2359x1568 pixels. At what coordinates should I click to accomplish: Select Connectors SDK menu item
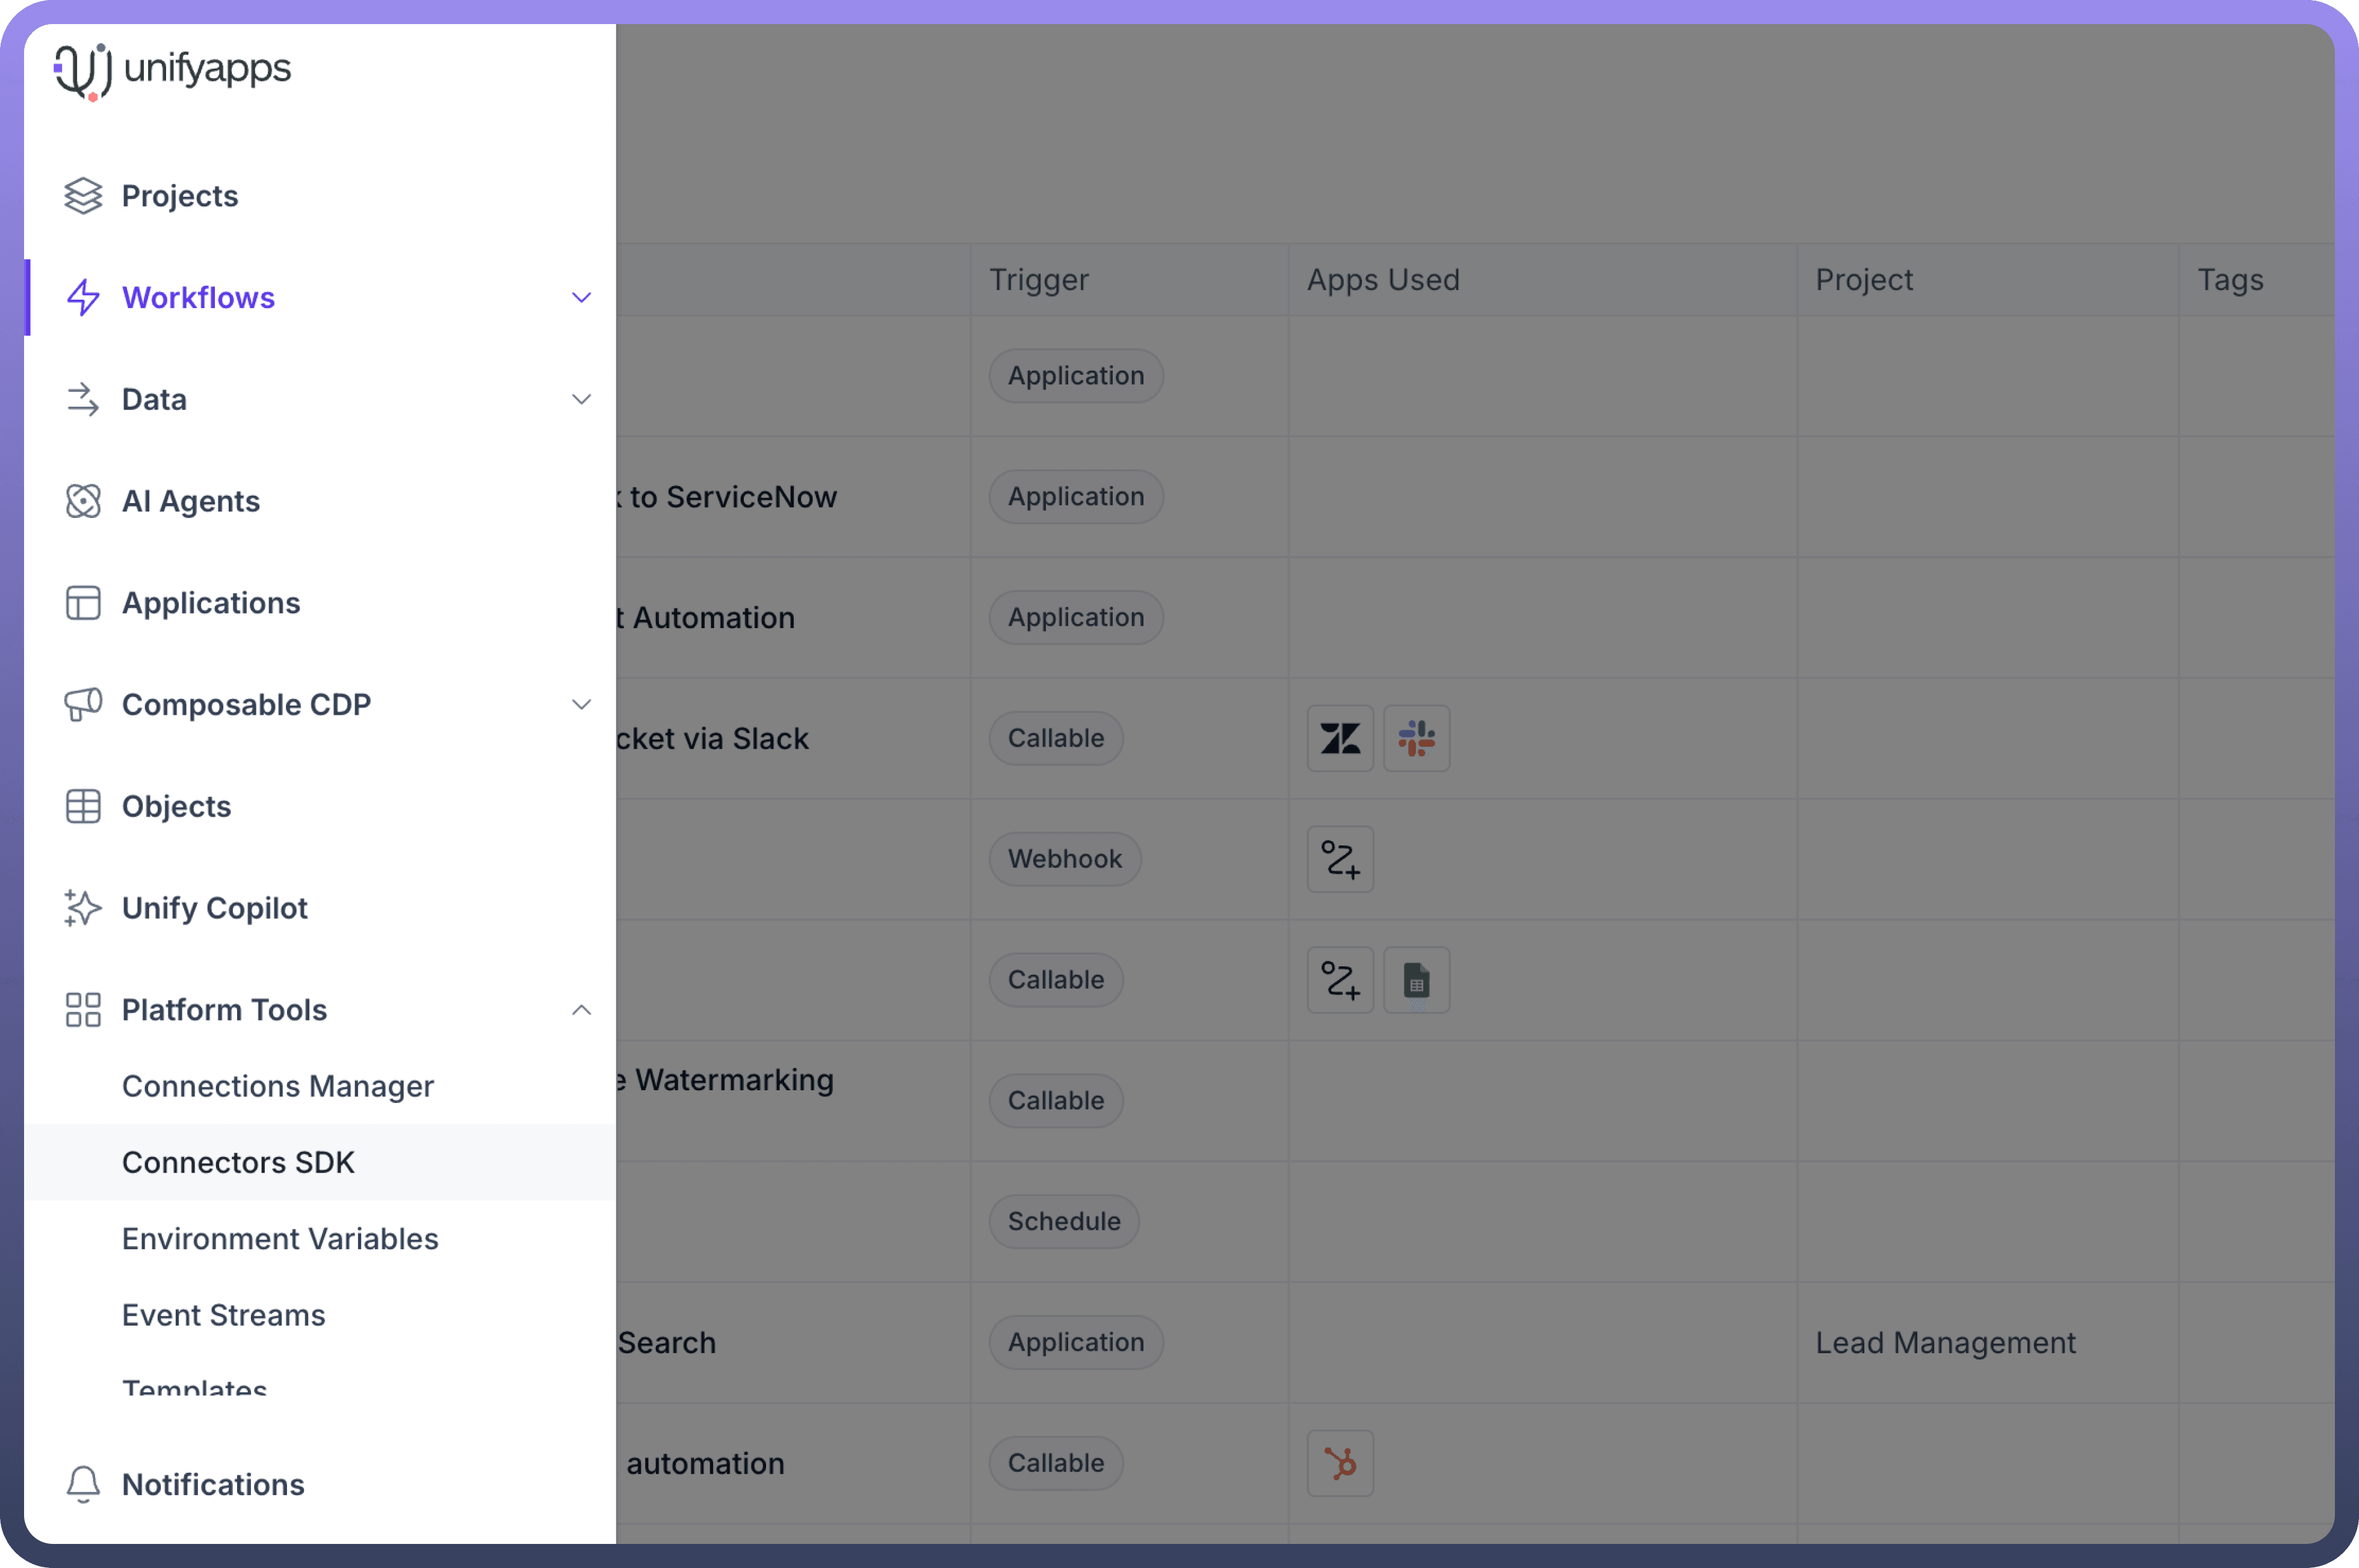(238, 1163)
